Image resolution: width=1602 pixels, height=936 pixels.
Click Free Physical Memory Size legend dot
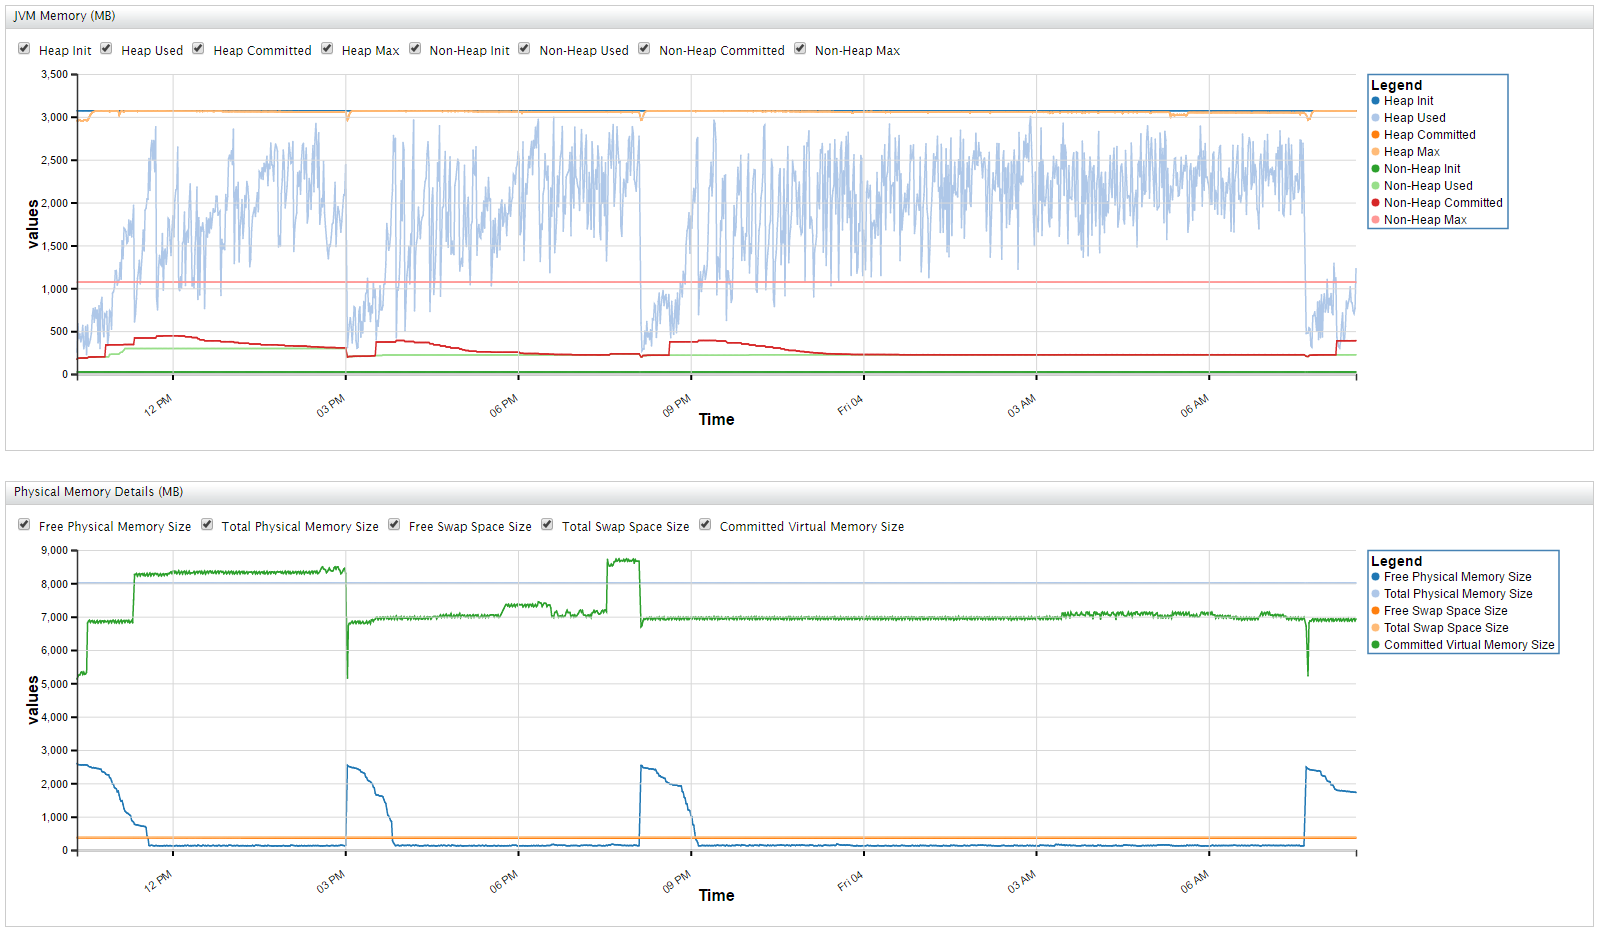1376,577
